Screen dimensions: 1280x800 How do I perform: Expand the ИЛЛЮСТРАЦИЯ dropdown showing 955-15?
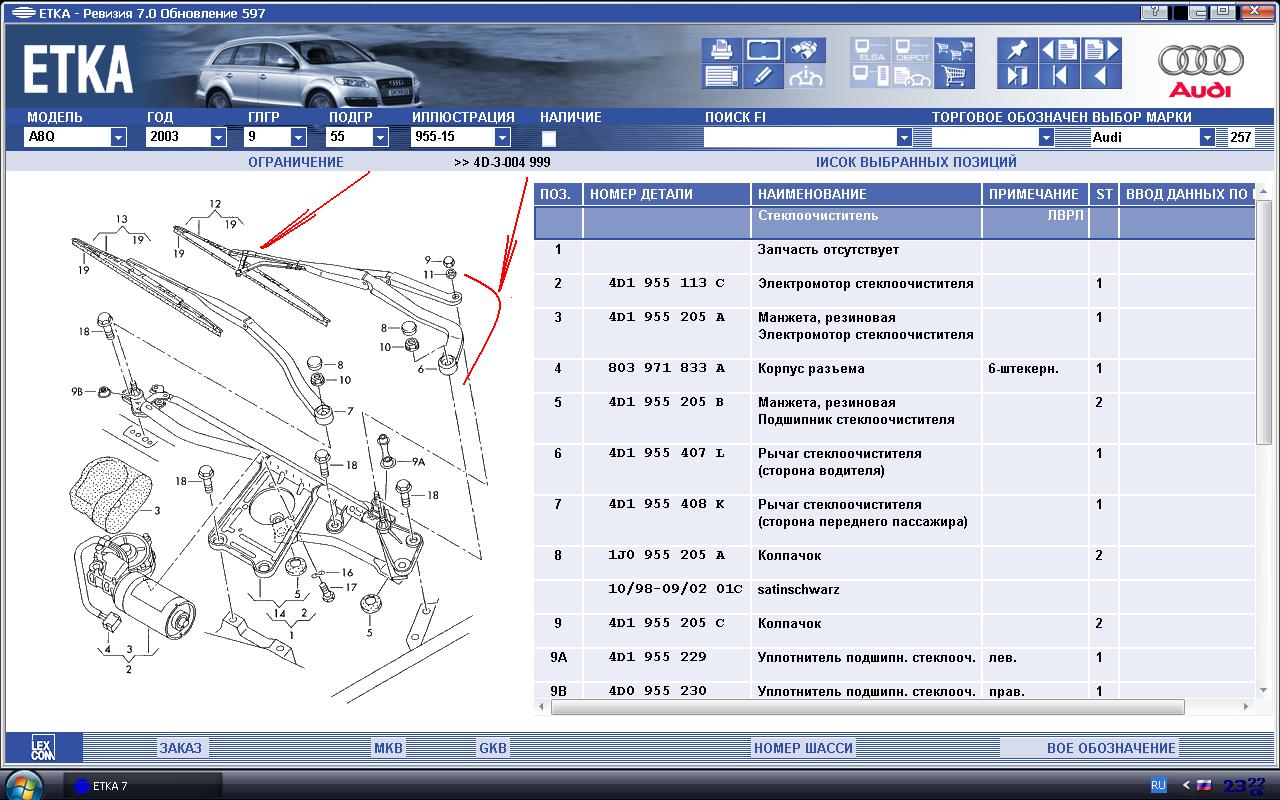502,137
